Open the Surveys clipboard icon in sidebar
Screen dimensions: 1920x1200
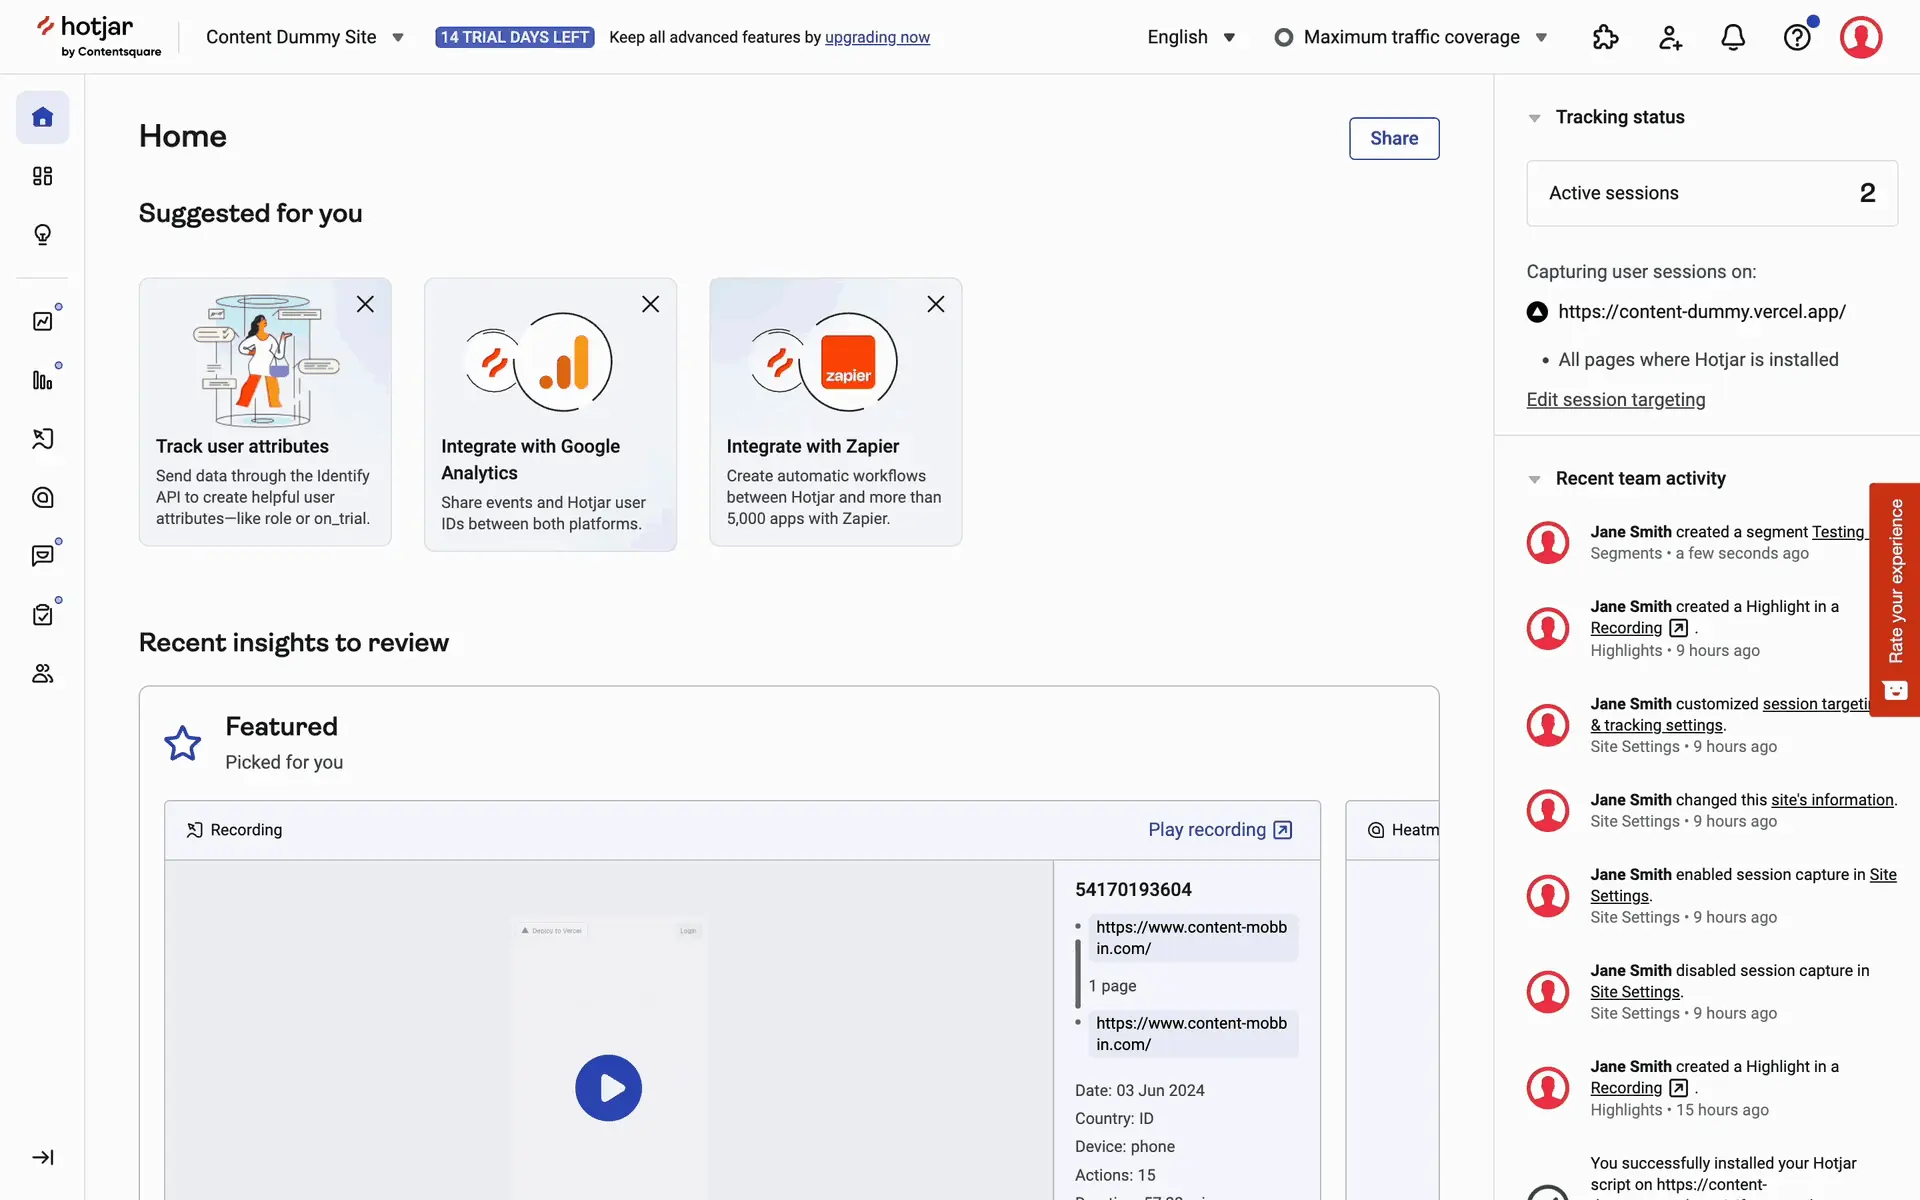42,615
